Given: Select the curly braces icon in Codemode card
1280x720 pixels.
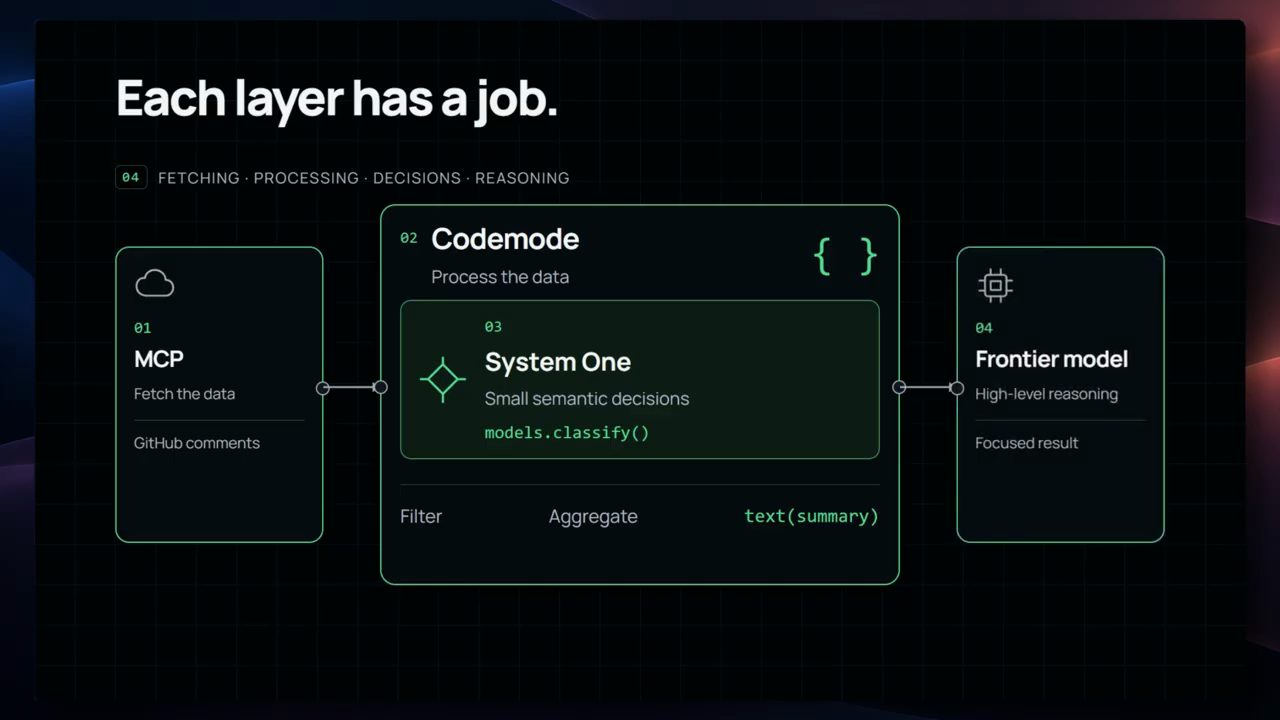Looking at the screenshot, I should [845, 257].
